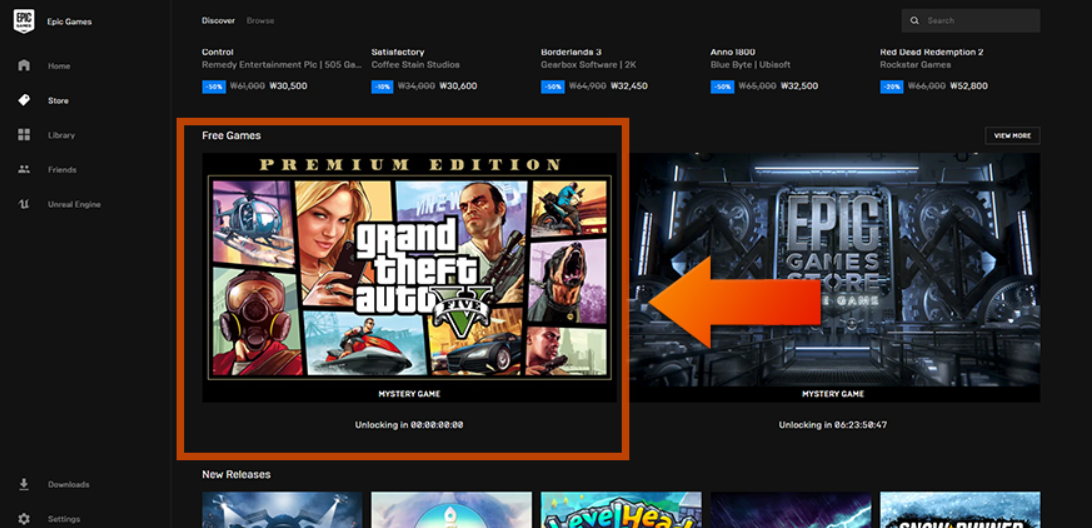Open the Borderlands 3 game title

point(570,52)
